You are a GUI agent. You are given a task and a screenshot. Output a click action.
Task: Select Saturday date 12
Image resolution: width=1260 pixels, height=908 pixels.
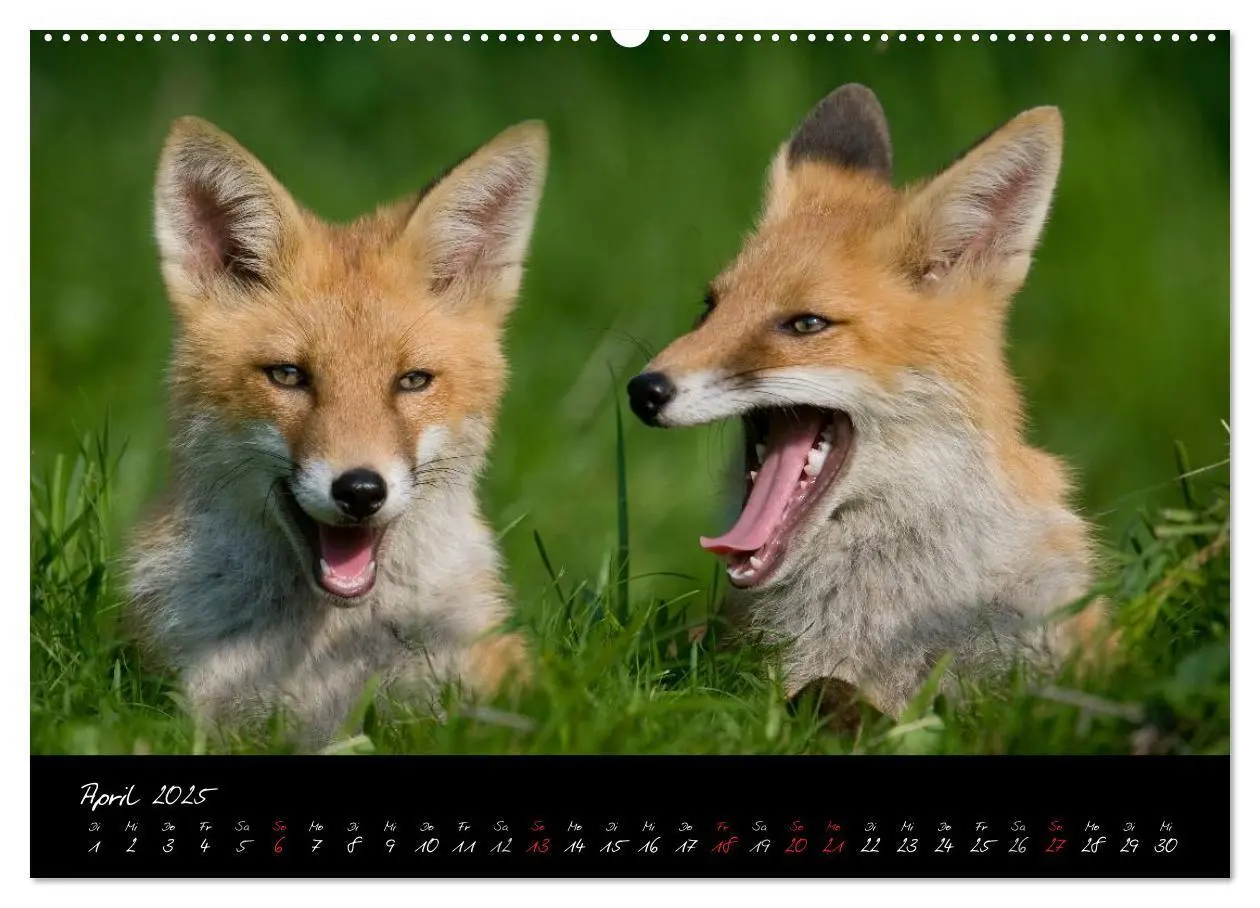tap(501, 846)
